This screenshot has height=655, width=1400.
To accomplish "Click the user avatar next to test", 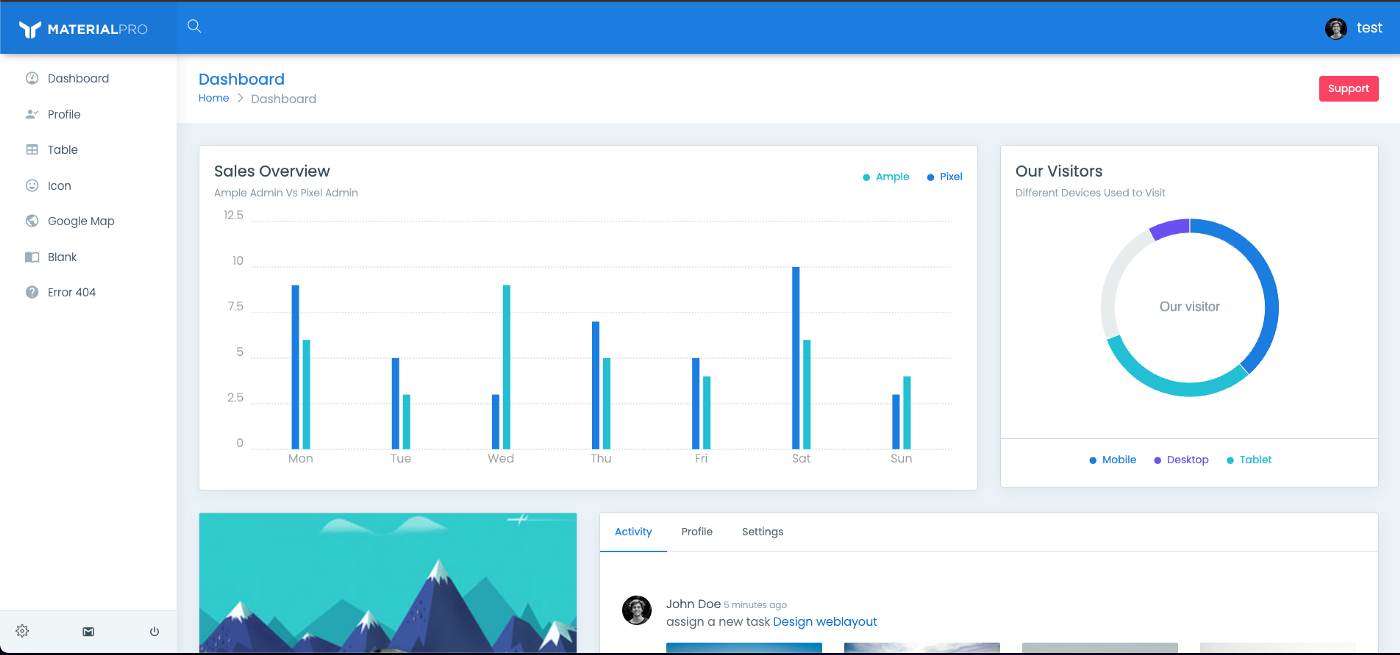I will [x=1336, y=28].
